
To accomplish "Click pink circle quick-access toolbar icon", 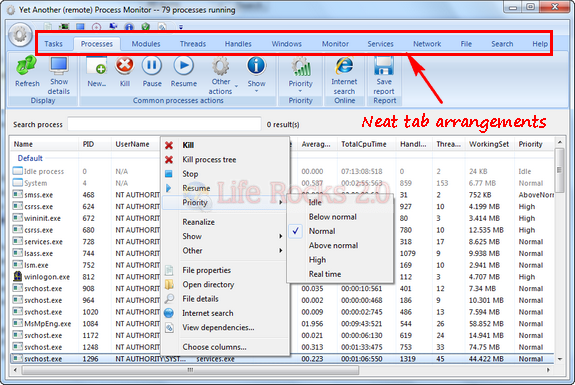I will tap(96, 27).
